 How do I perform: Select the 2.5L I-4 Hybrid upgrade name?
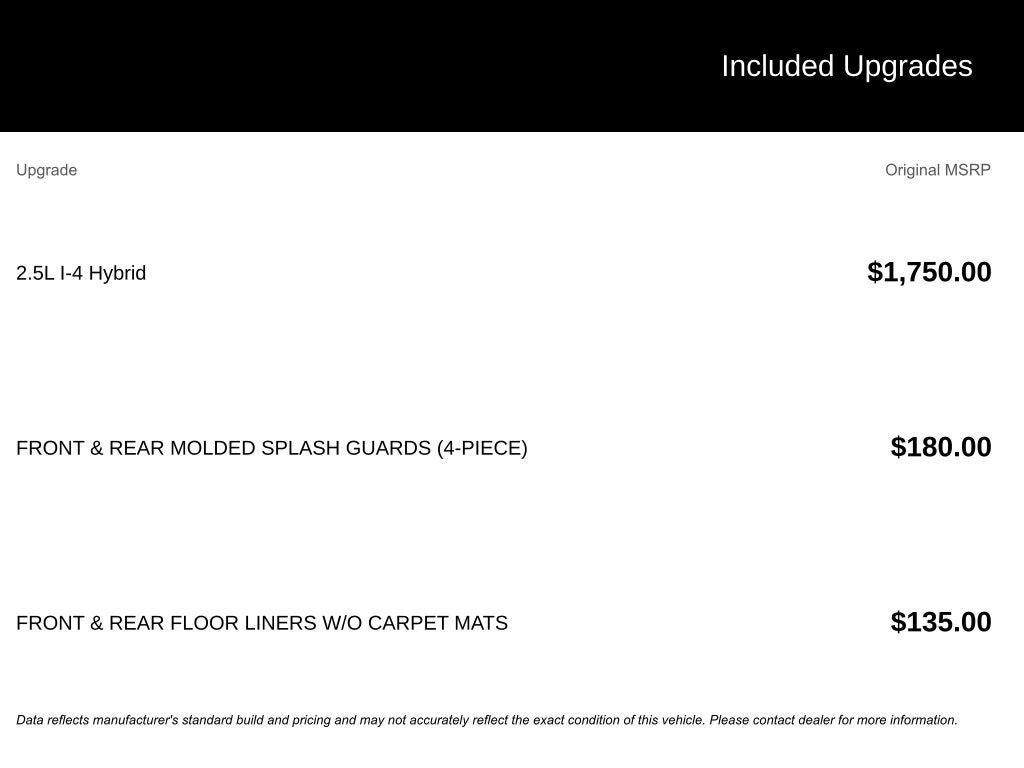click(x=81, y=273)
